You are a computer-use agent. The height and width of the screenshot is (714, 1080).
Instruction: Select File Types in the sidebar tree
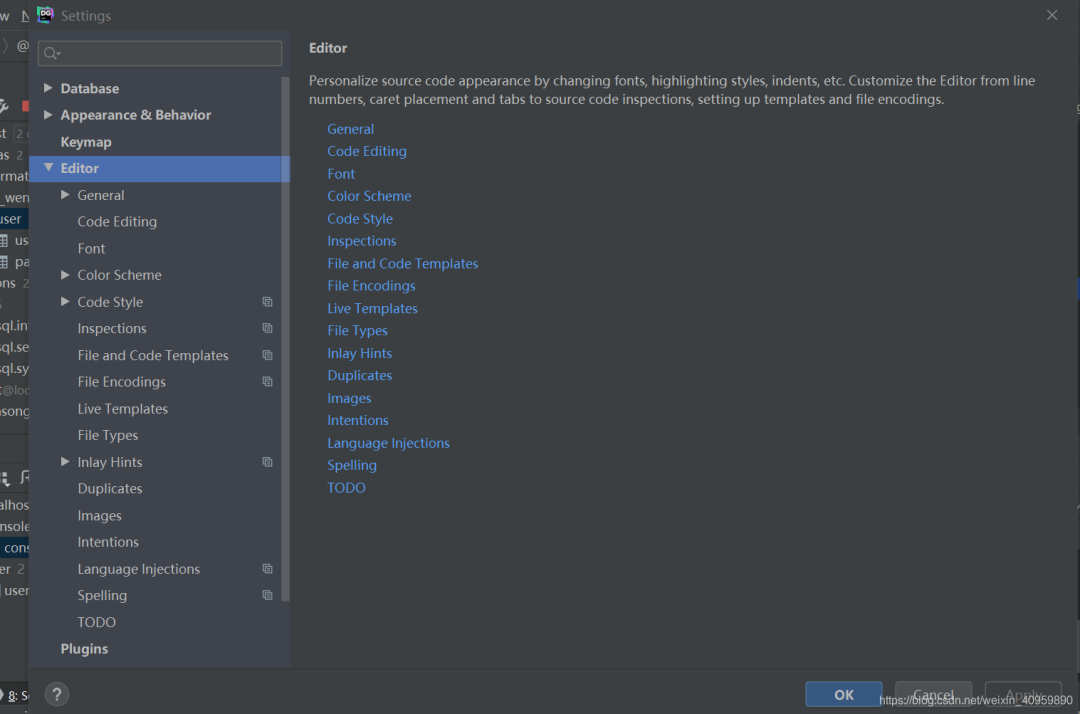[107, 435]
